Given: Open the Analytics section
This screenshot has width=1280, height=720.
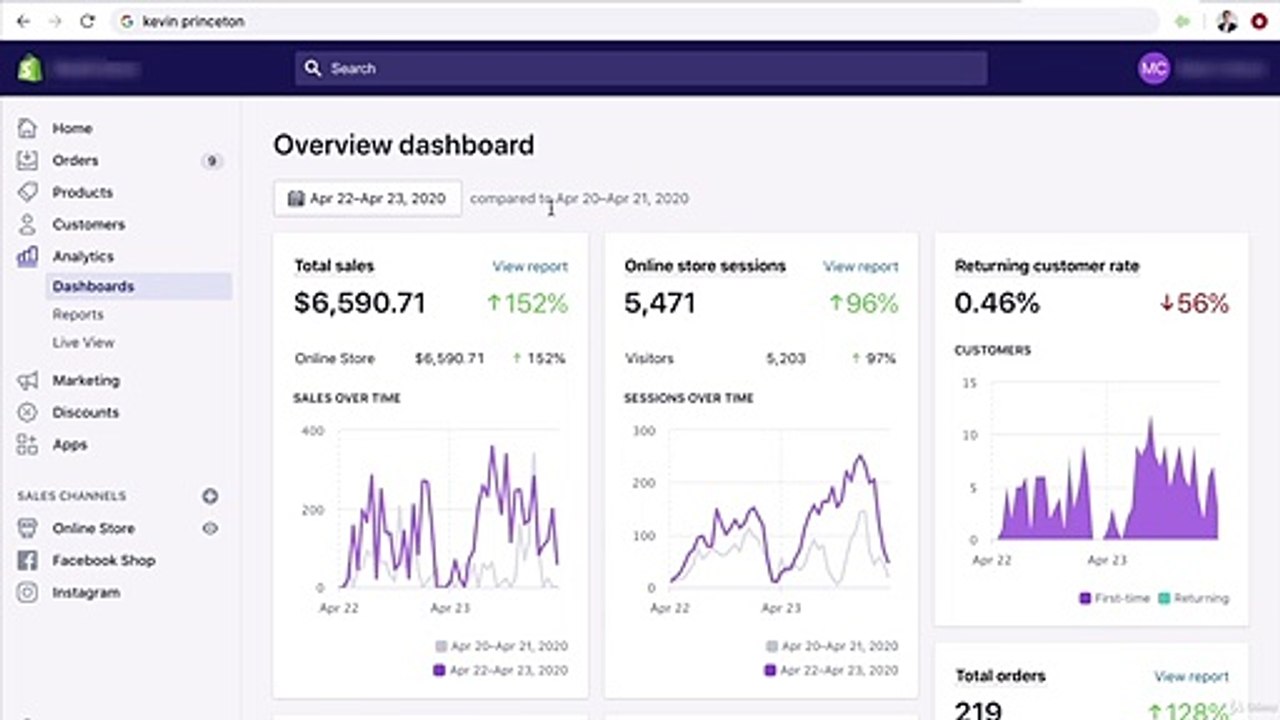Looking at the screenshot, I should coord(83,256).
